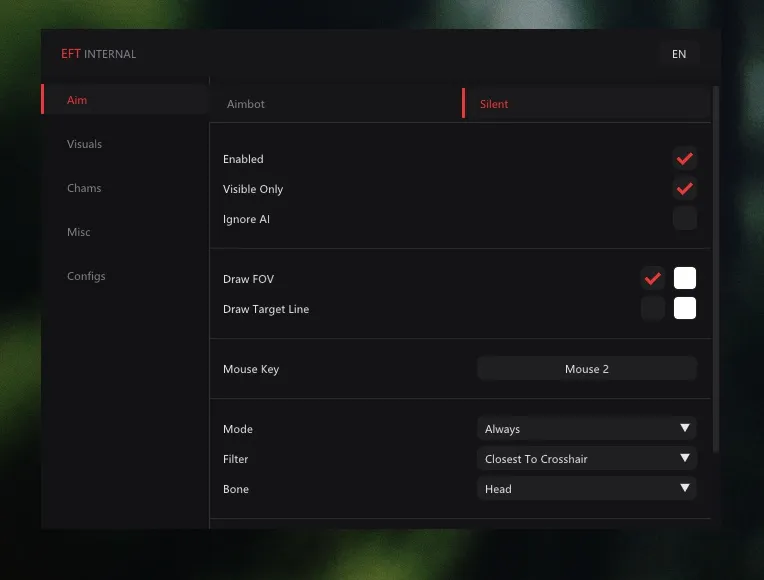Open the Draw FOV white color swatch

[685, 278]
